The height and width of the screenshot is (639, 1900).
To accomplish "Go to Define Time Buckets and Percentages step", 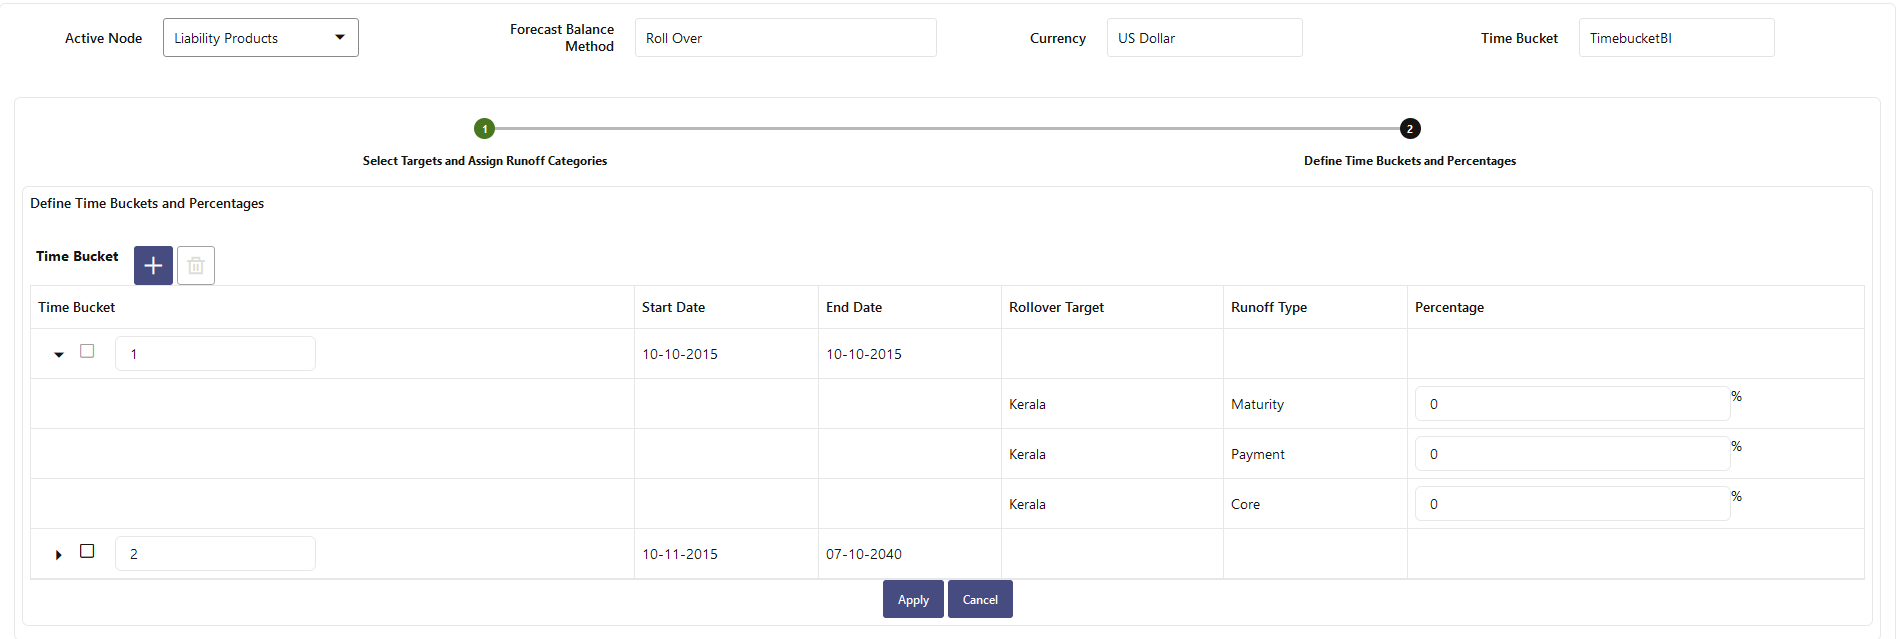I will click(x=1409, y=161).
